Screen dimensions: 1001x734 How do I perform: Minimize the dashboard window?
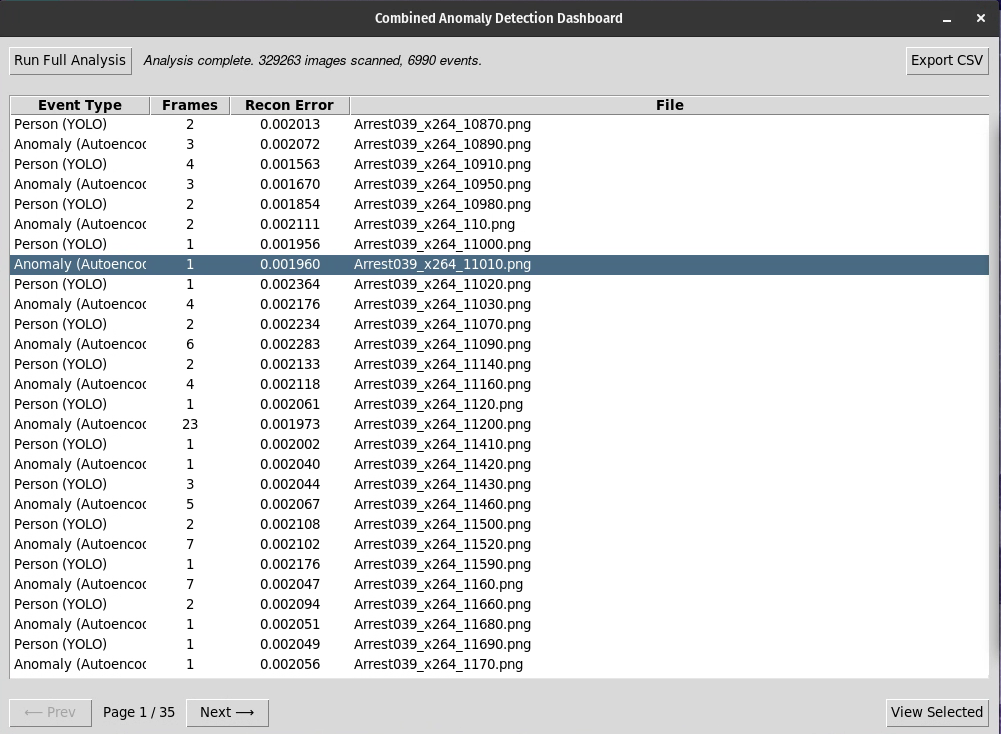(947, 18)
